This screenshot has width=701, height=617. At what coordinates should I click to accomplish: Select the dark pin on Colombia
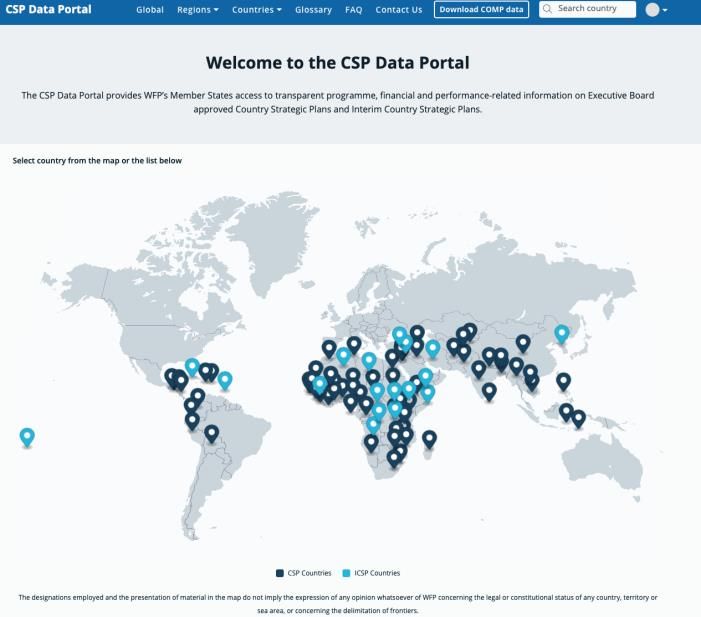click(198, 397)
